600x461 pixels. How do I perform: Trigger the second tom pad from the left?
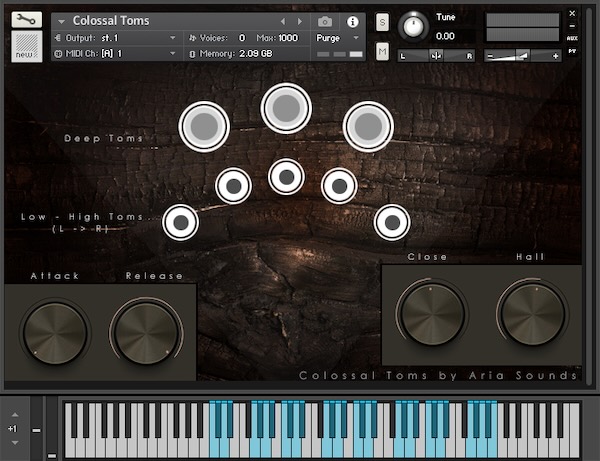coord(233,186)
